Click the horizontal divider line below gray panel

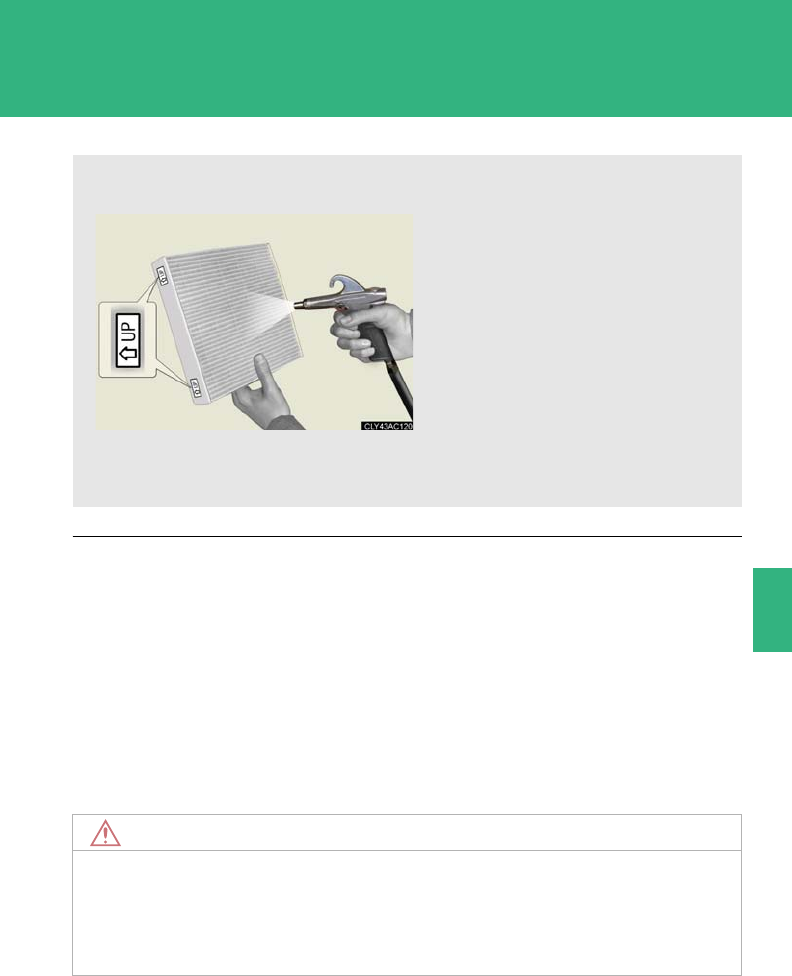[407, 536]
